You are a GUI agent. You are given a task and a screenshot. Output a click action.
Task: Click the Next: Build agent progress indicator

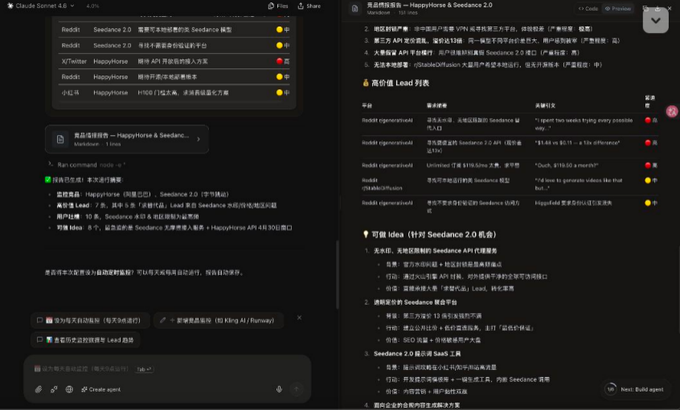[634, 389]
